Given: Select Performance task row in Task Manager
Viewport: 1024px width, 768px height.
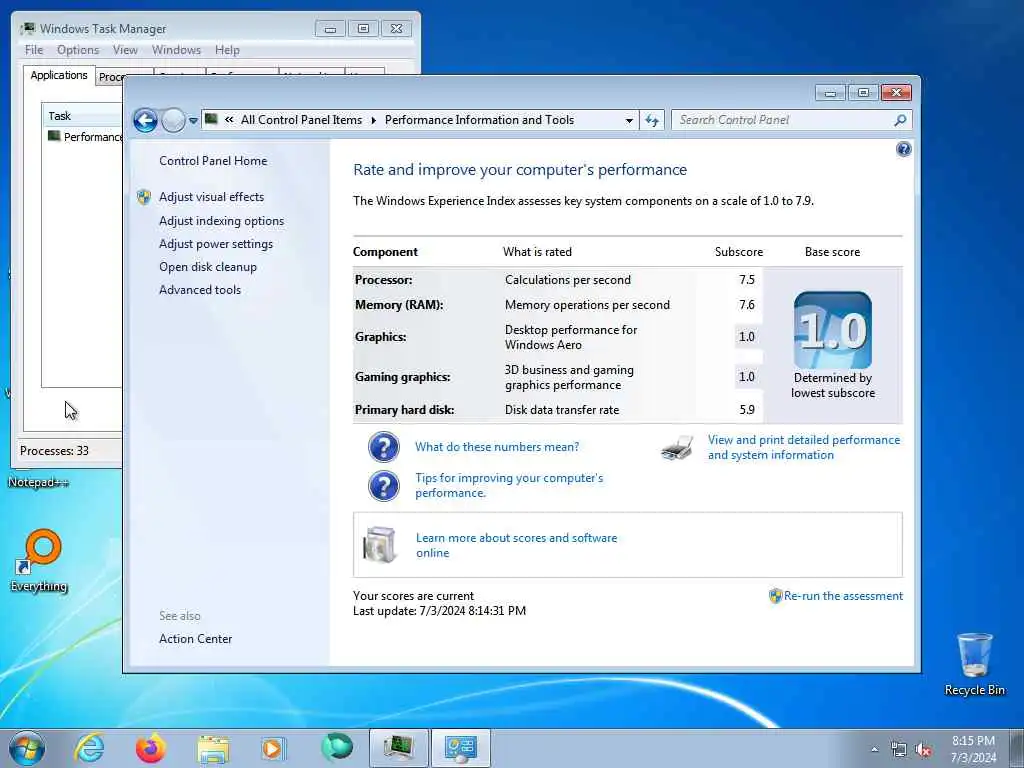Looking at the screenshot, I should (x=84, y=136).
